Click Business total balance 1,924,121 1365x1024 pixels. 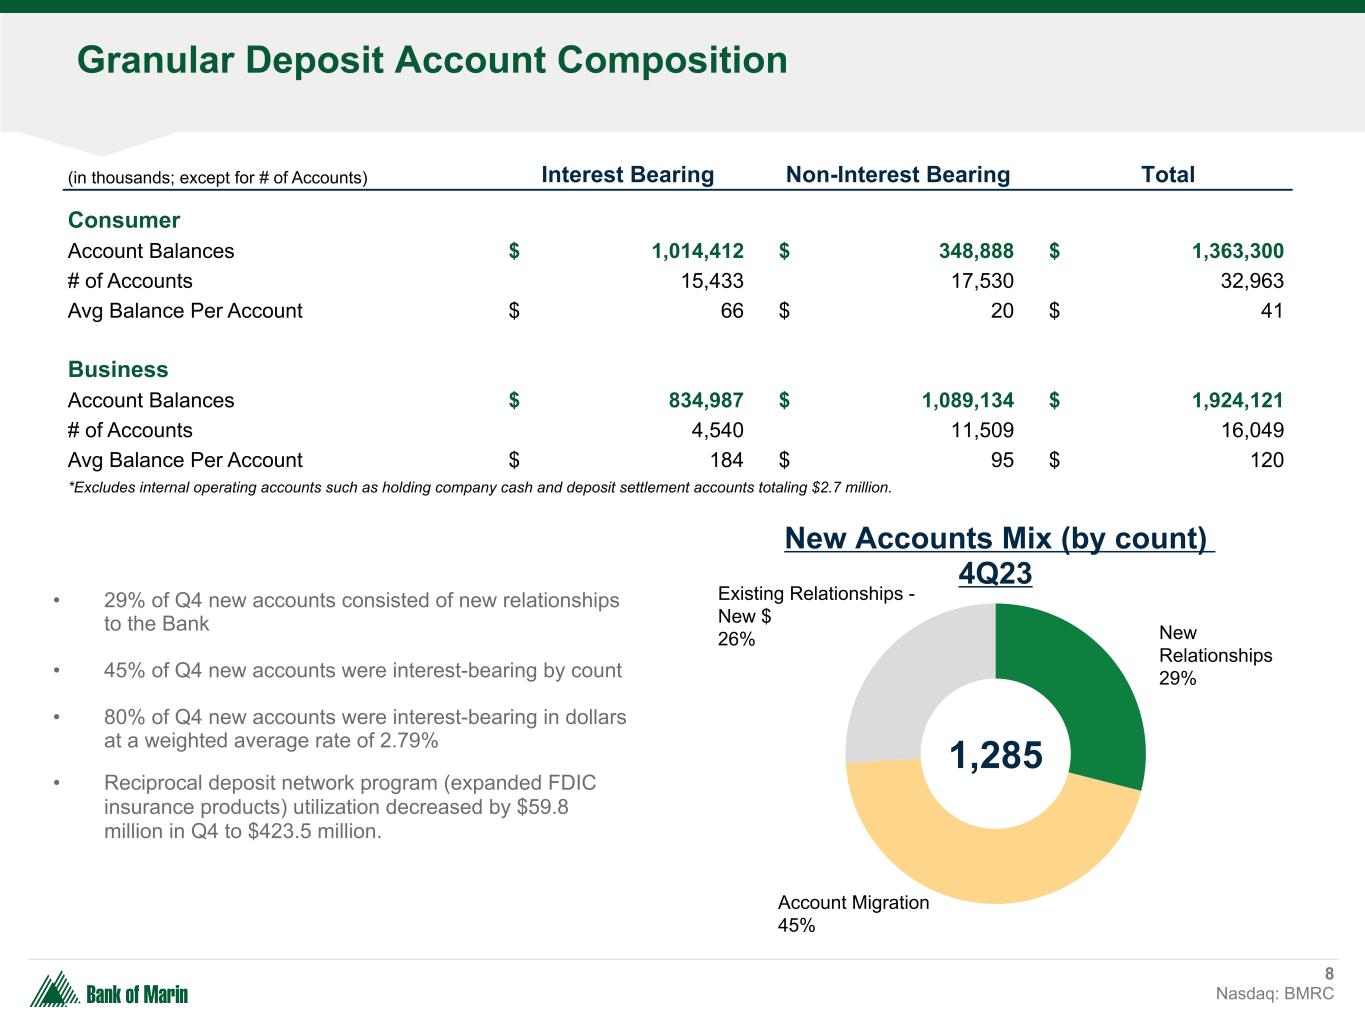click(x=1237, y=400)
